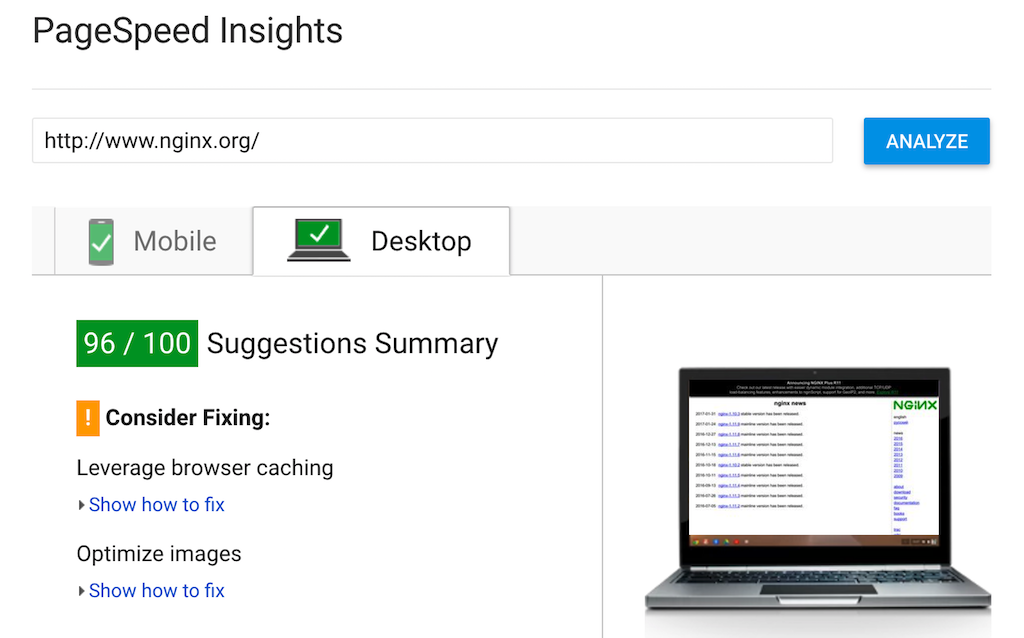The image size is (1024, 638).
Task: Click the laptop icon with green checkmark
Action: [x=319, y=240]
